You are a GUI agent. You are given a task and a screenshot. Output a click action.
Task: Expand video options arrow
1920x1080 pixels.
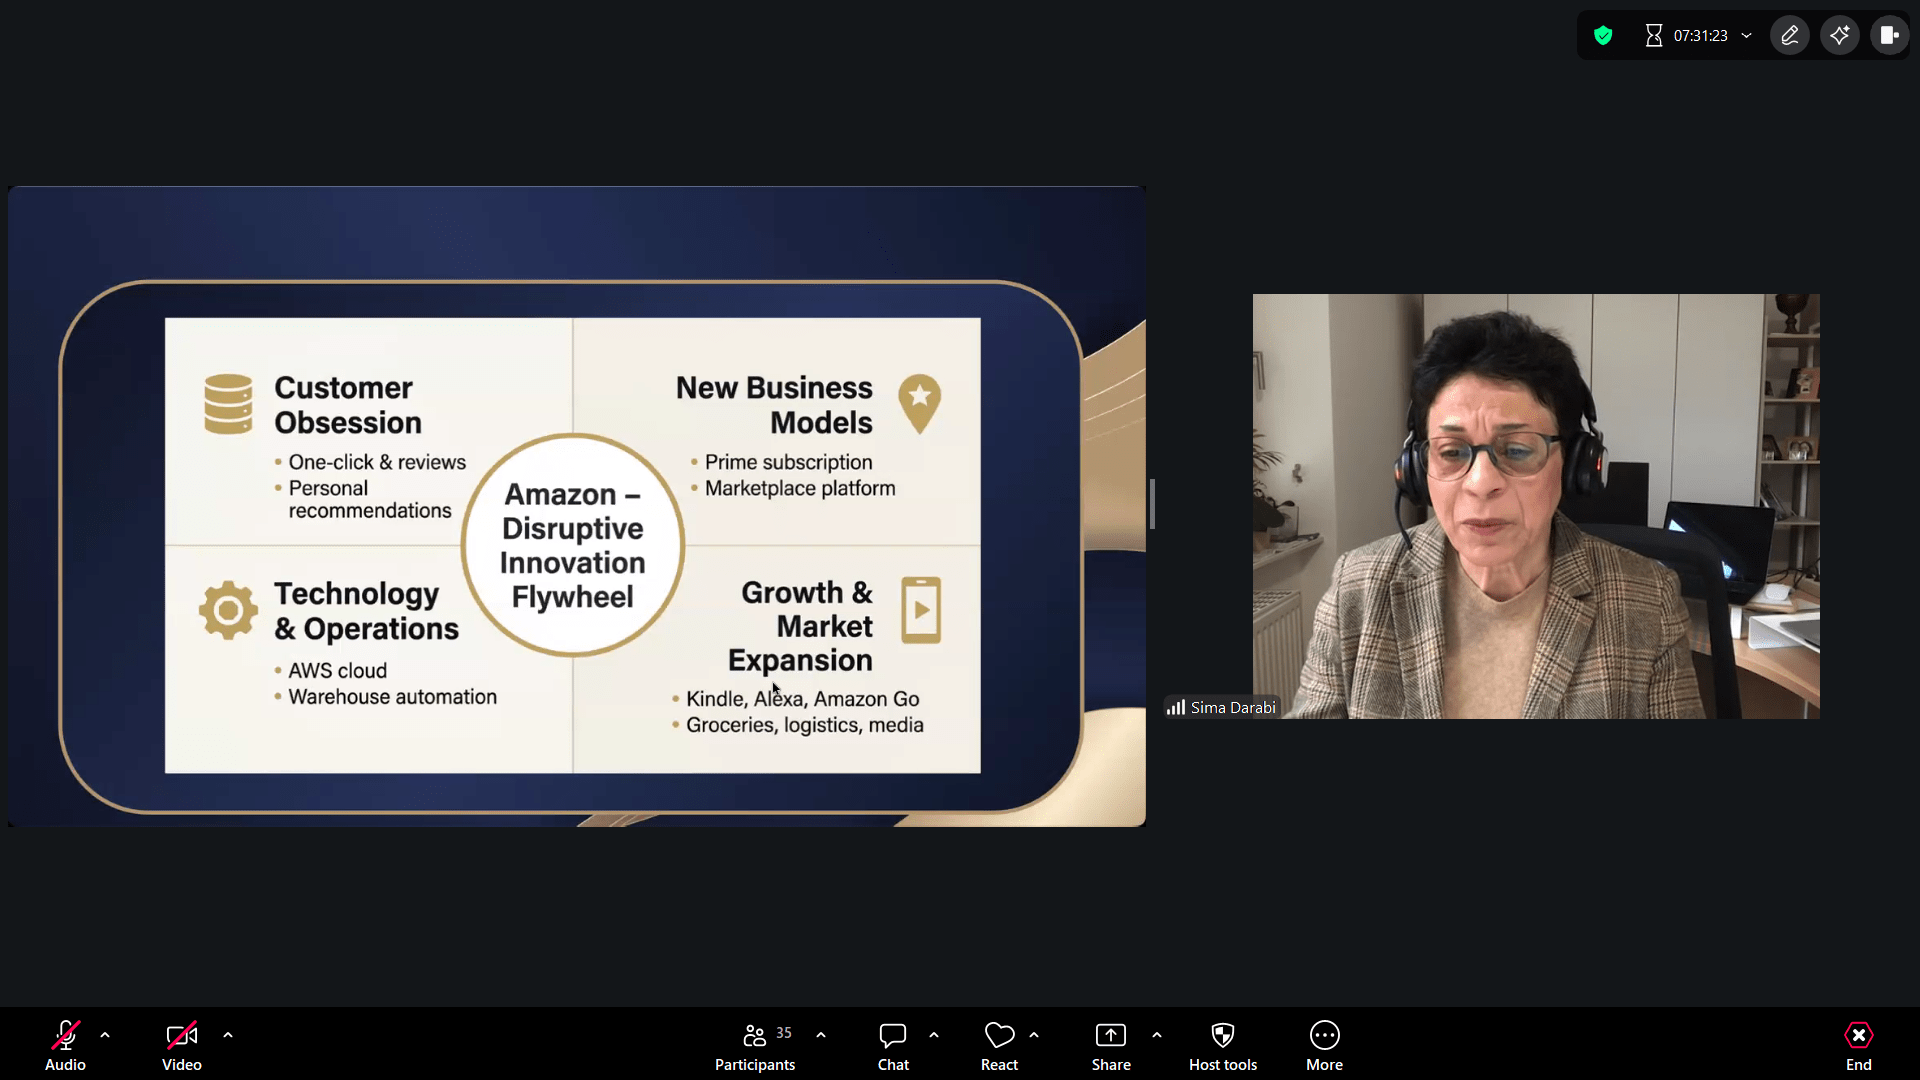(x=228, y=1035)
